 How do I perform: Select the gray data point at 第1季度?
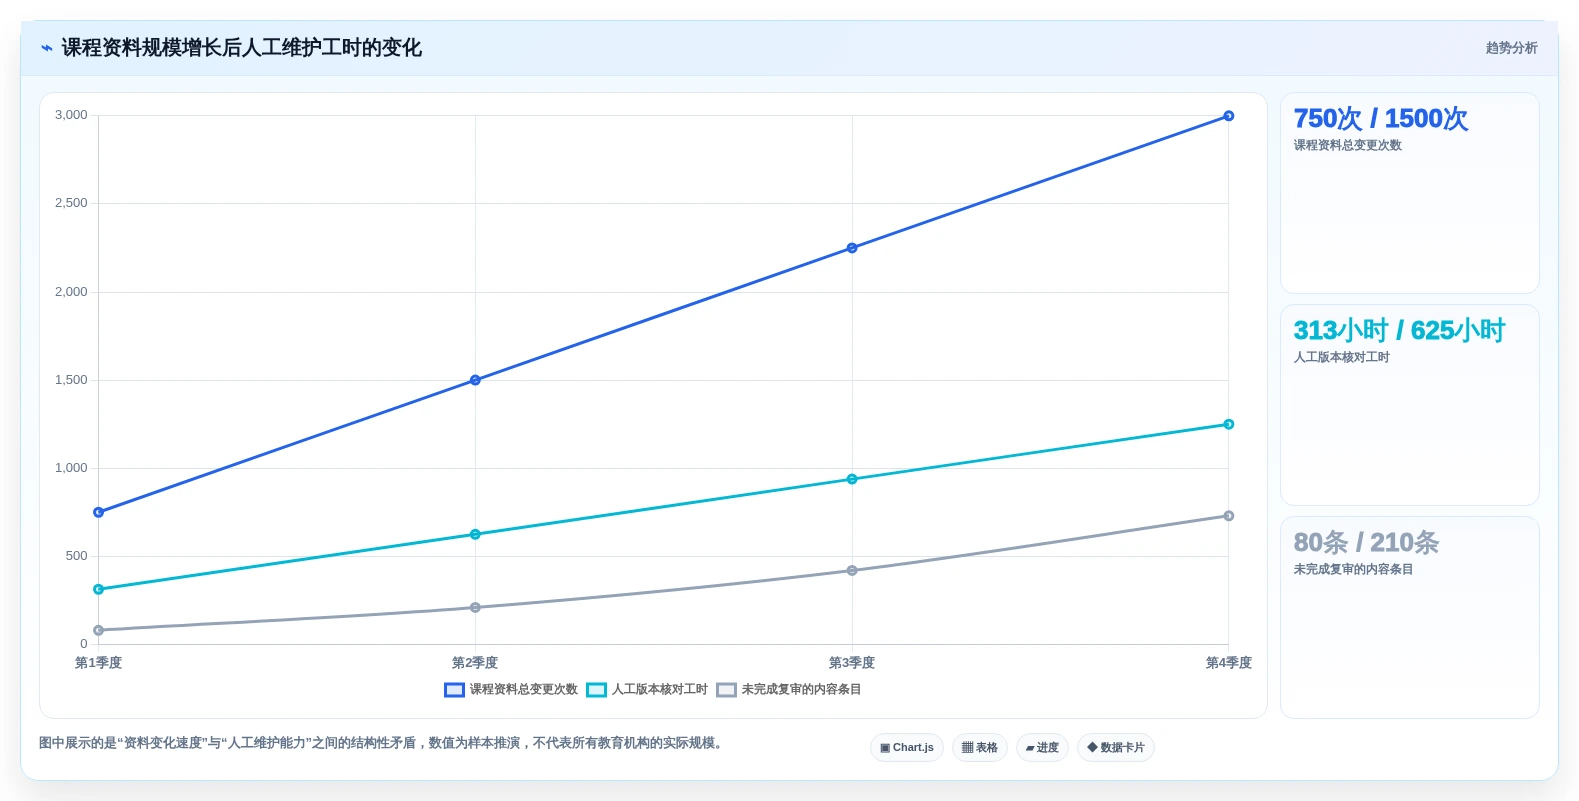coord(98,630)
